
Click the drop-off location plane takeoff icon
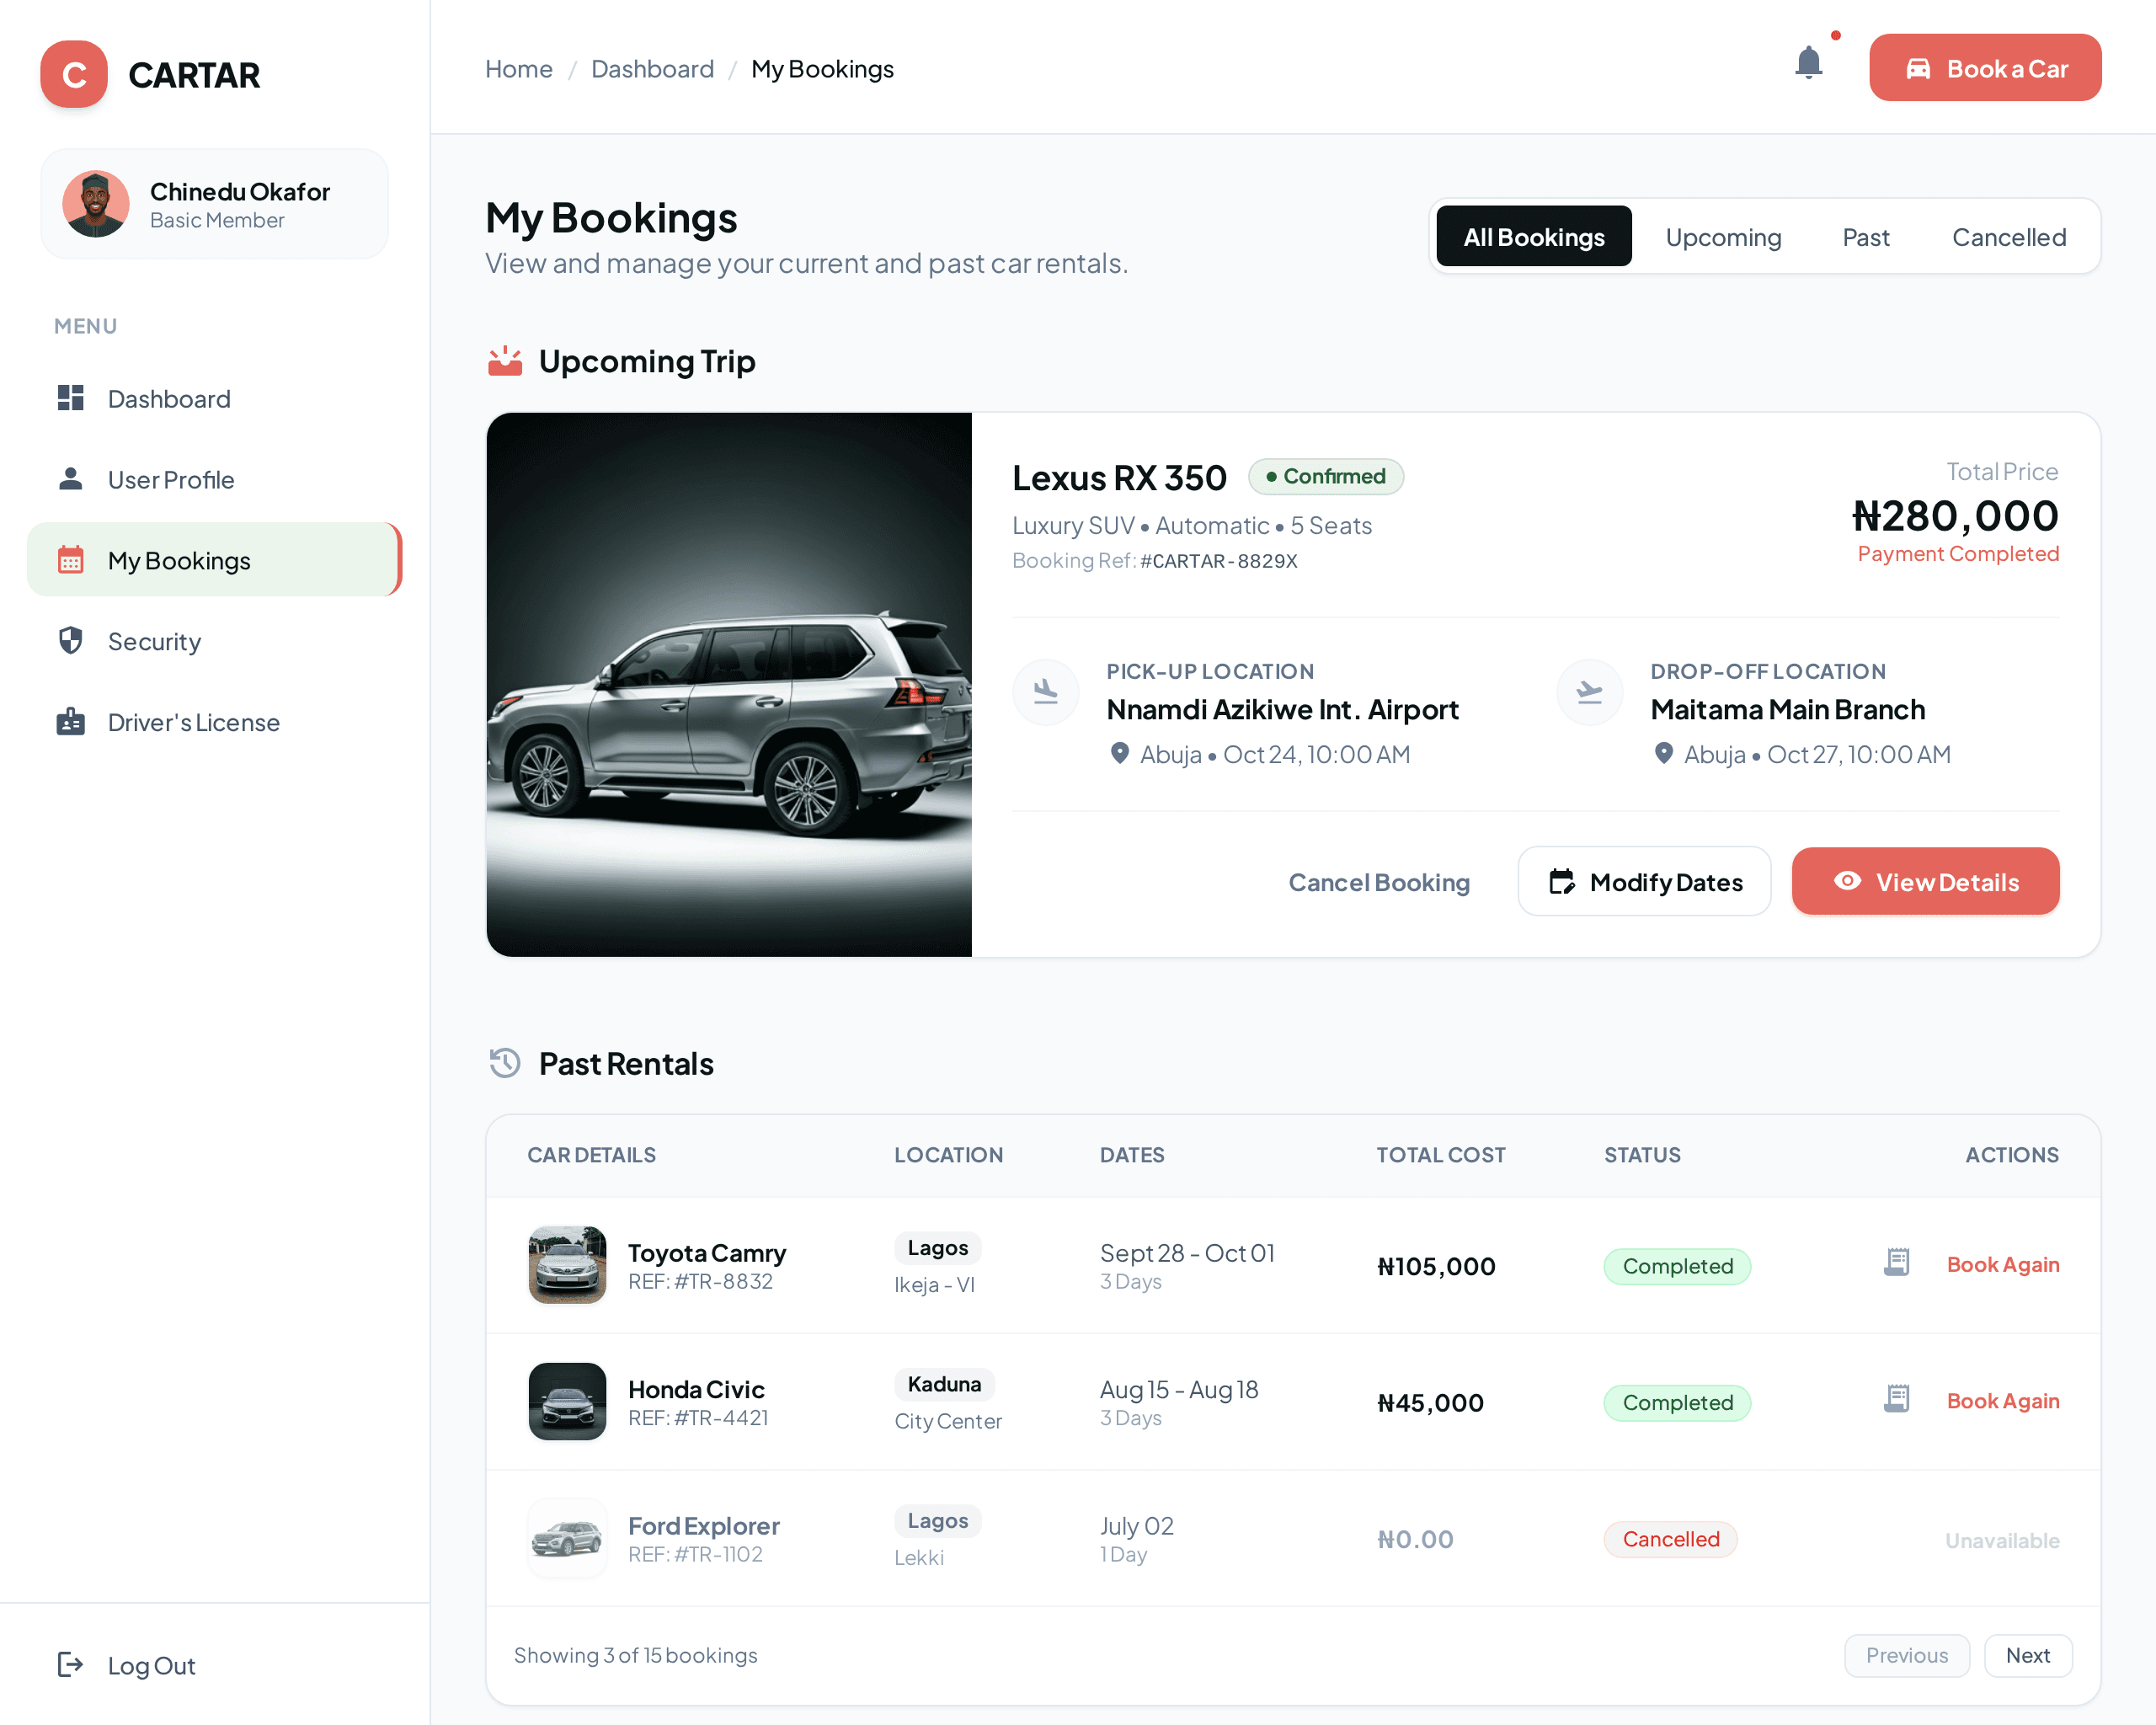(x=1590, y=691)
